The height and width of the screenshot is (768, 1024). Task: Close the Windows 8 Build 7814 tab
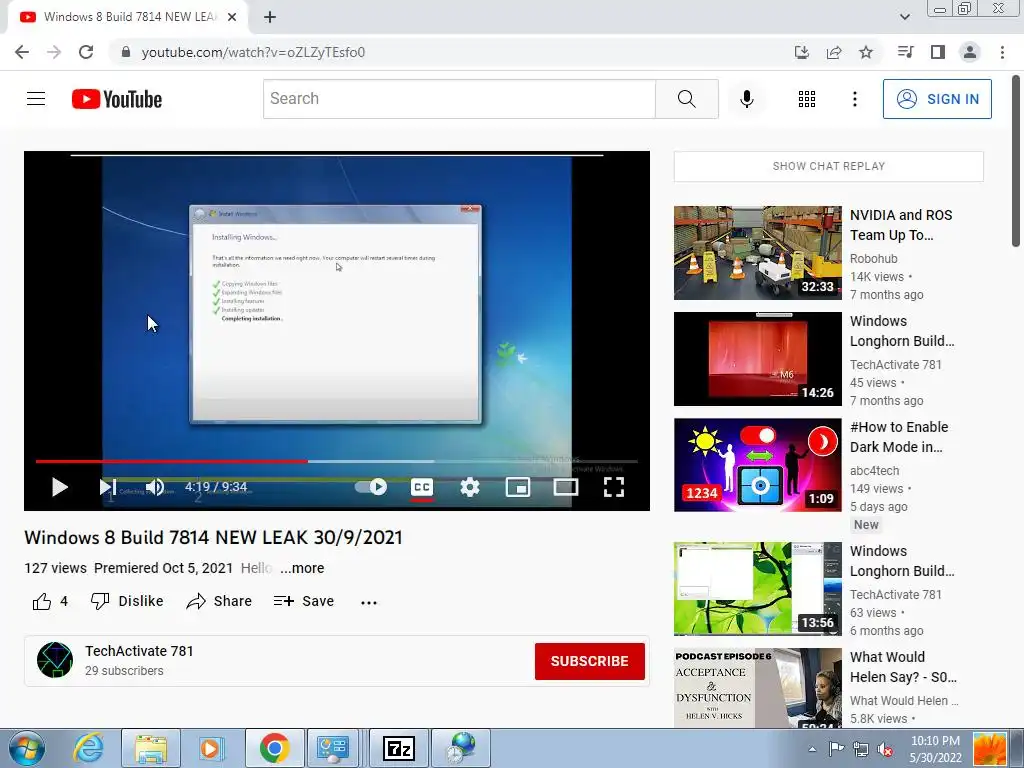coord(232,17)
